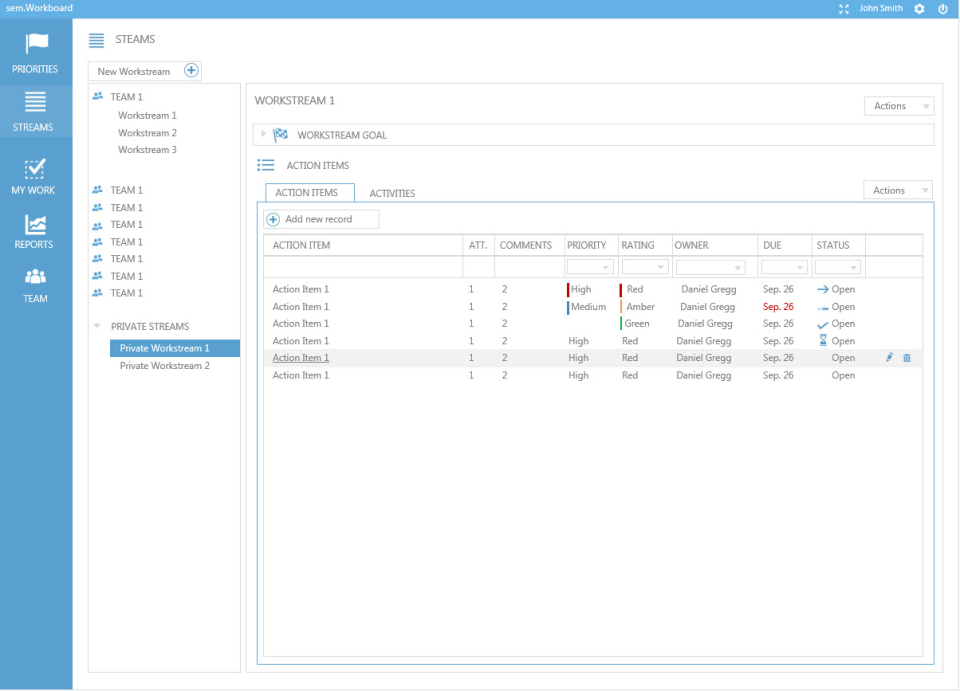
Task: Open the Team people icon in sidebar
Action: pyautogui.click(x=35, y=276)
